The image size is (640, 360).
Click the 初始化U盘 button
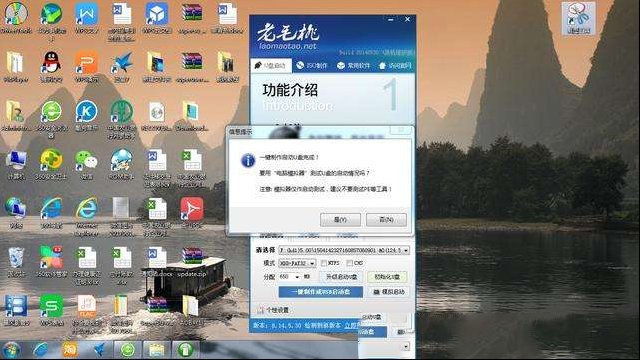tap(387, 277)
